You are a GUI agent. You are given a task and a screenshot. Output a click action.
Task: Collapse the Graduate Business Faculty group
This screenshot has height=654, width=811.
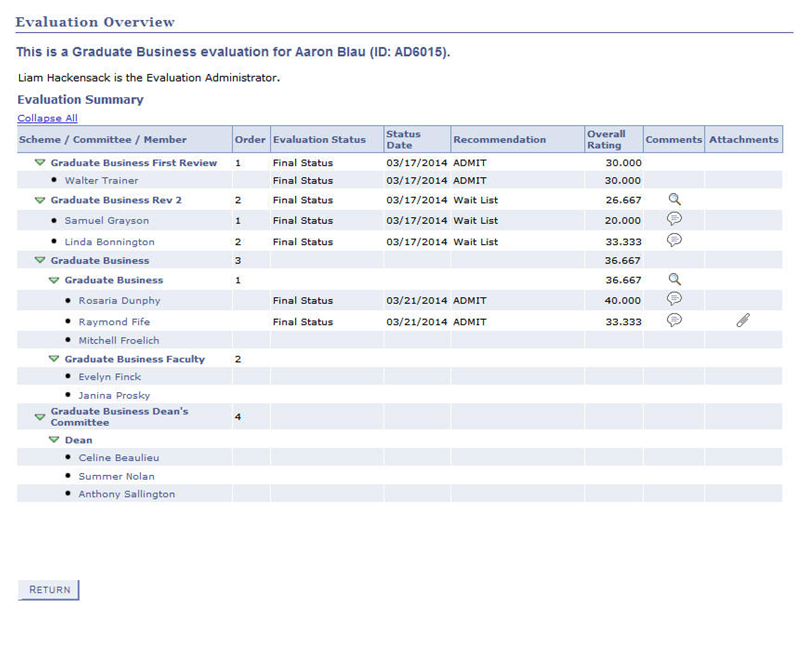tap(53, 358)
